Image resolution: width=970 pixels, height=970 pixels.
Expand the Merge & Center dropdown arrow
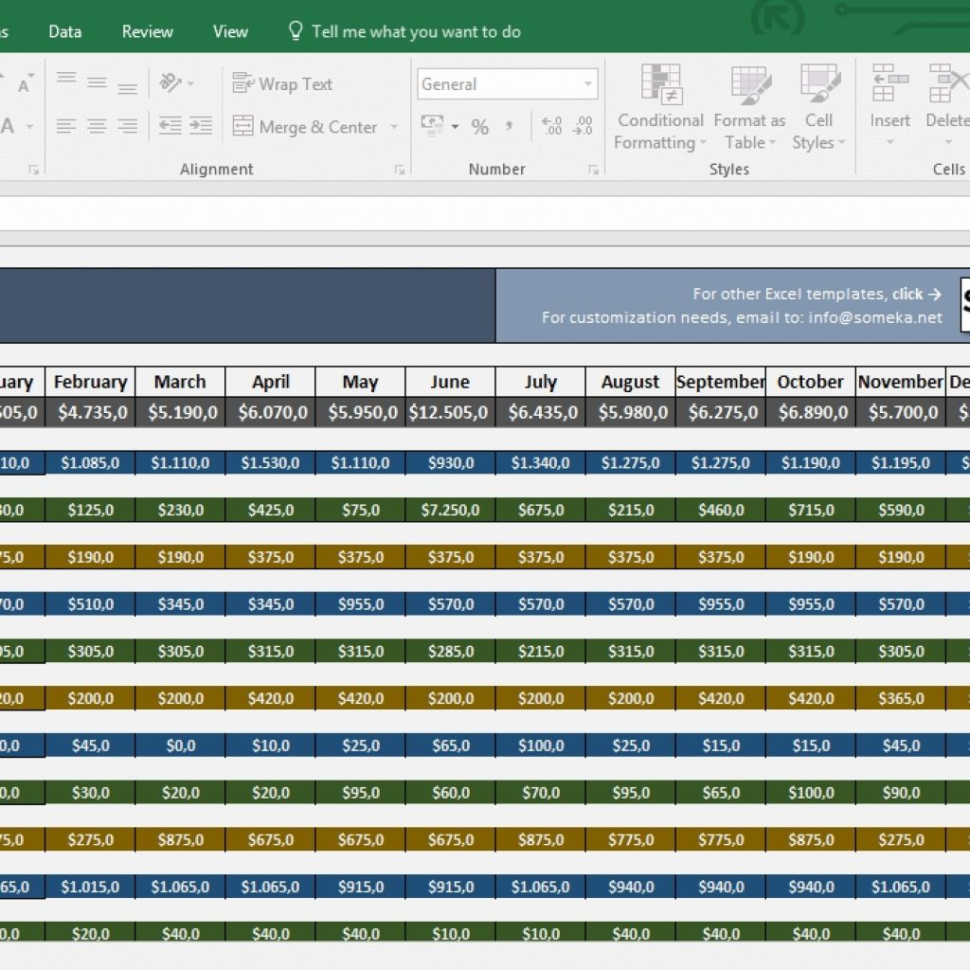coord(393,127)
